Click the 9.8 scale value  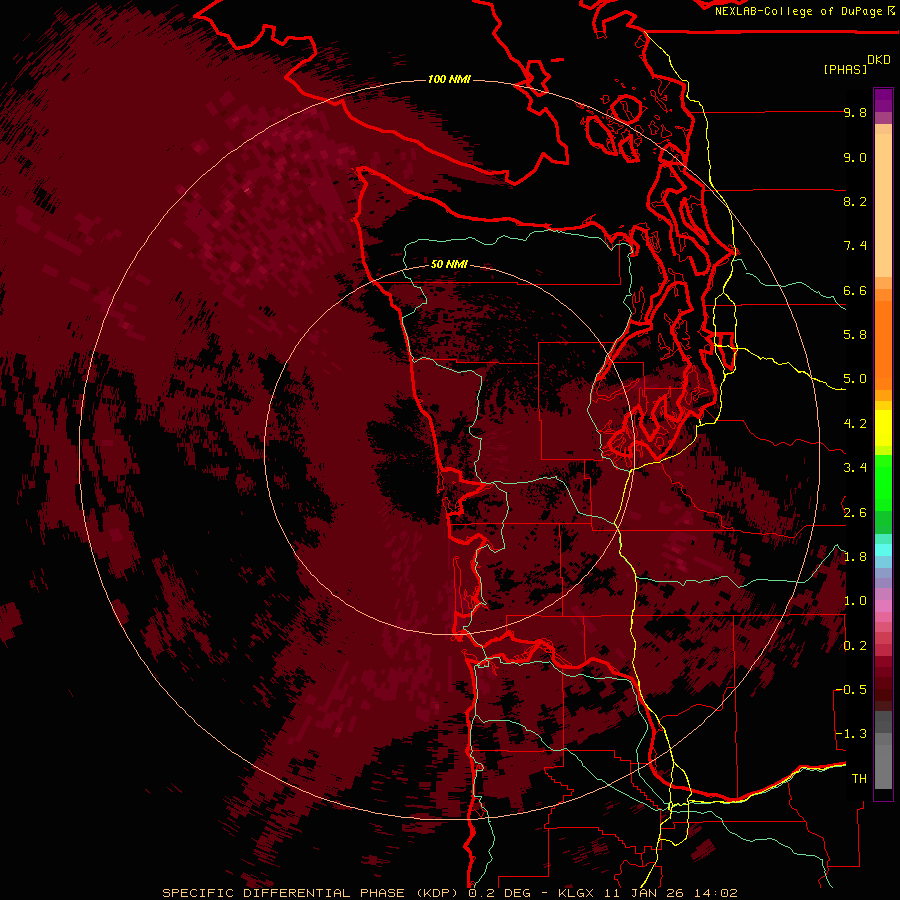click(855, 113)
